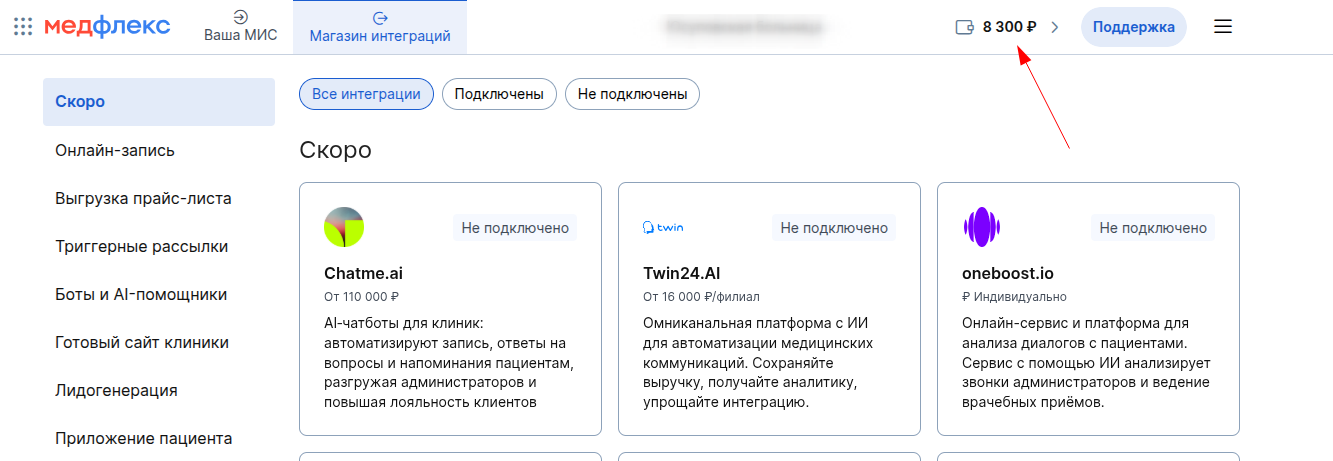1333x461 pixels.
Task: Go to Триггерные рассылки section
Action: pos(141,246)
